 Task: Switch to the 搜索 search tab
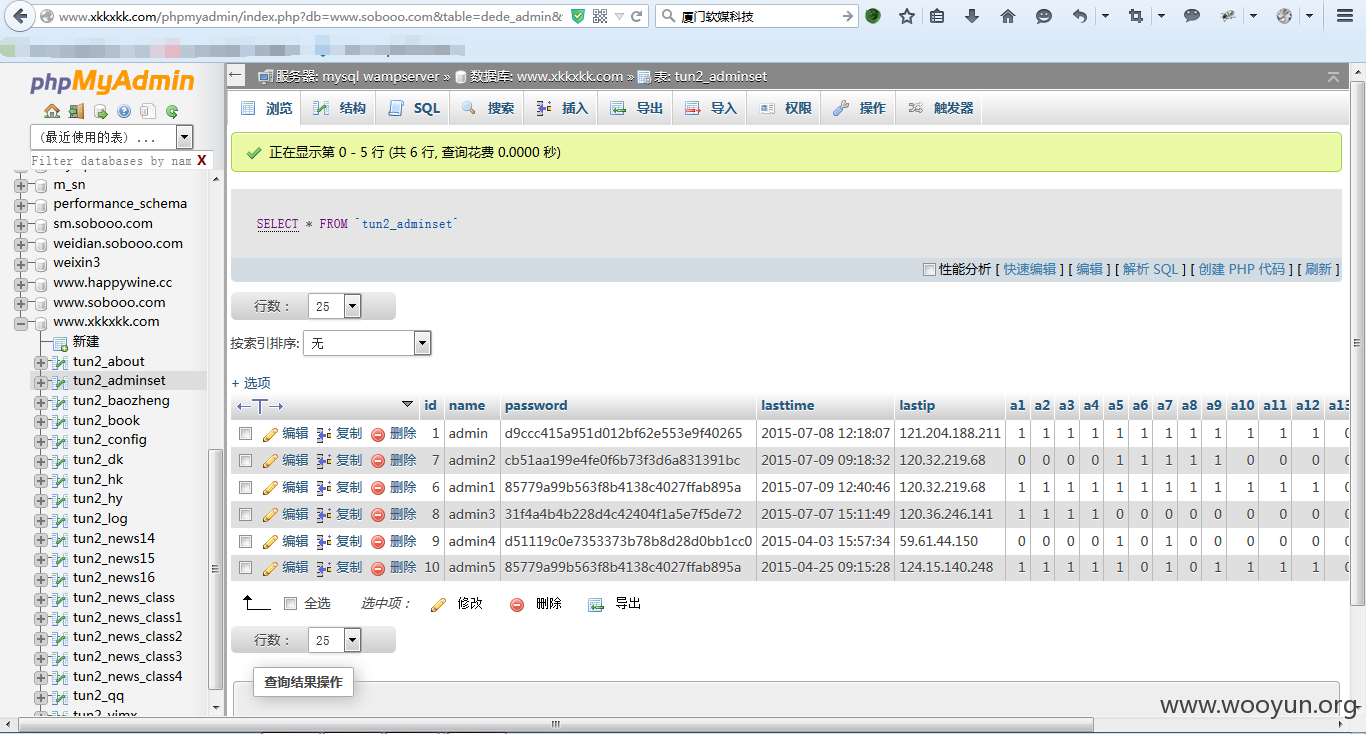tap(488, 108)
